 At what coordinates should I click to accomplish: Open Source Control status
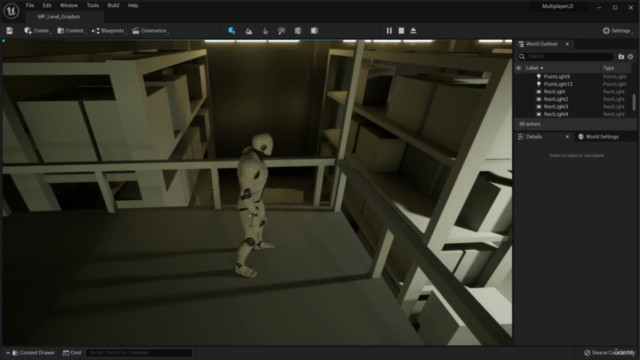coord(609,353)
